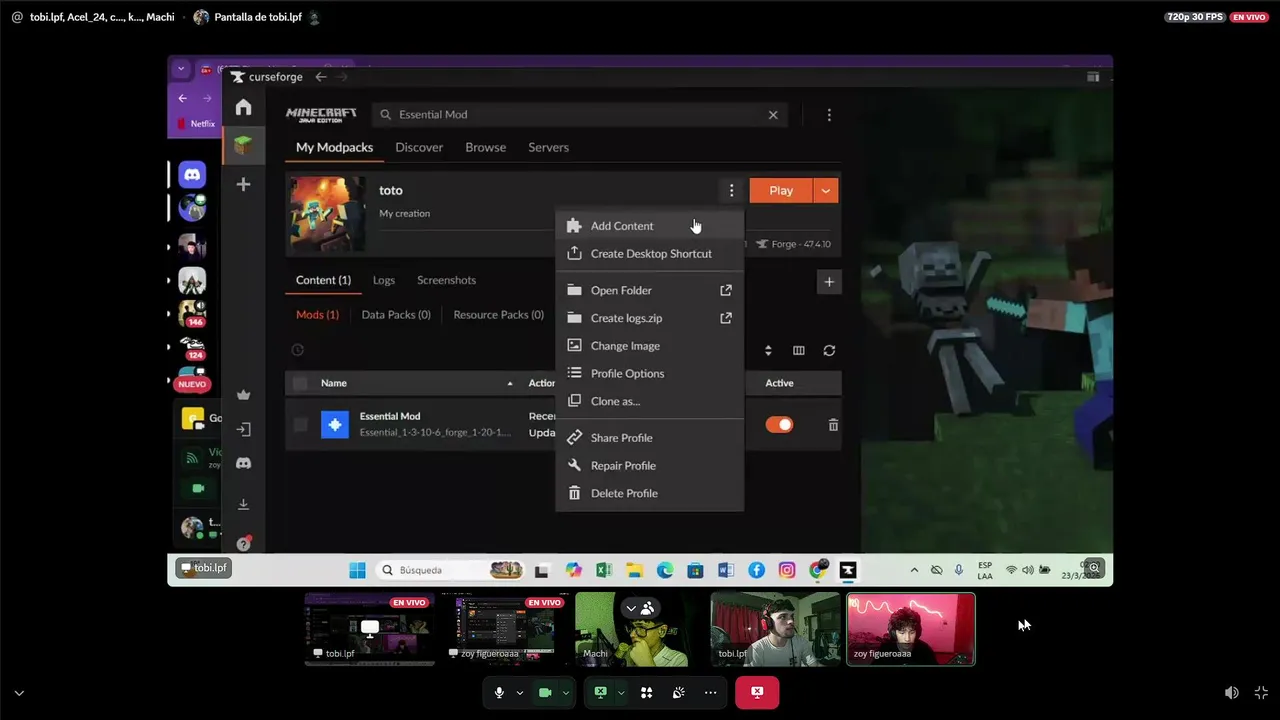Viewport: 1280px width, 720px height.
Task: Toggle microphone mute in call controls
Action: [499, 692]
